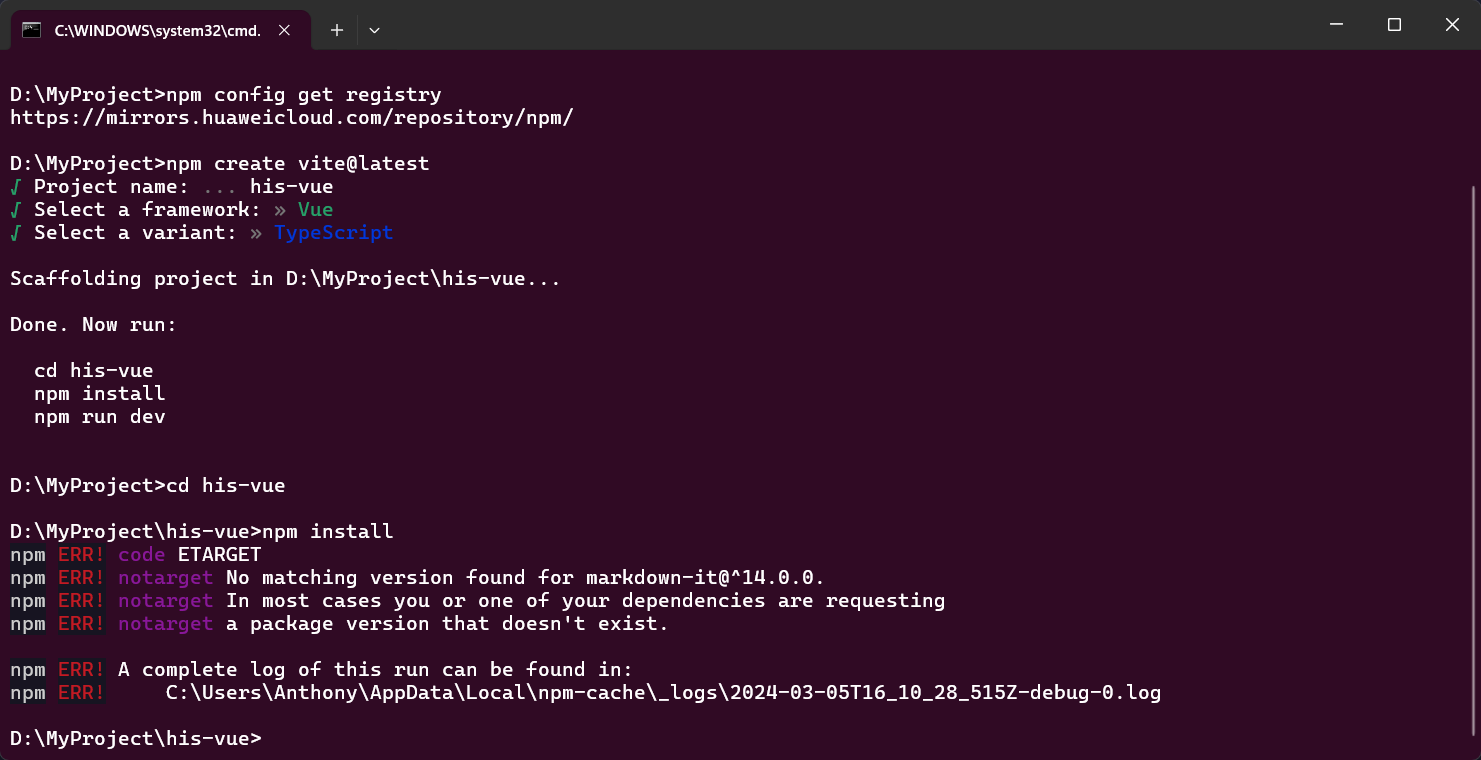Minimize the terminal window
The height and width of the screenshot is (760, 1481).
(1336, 25)
